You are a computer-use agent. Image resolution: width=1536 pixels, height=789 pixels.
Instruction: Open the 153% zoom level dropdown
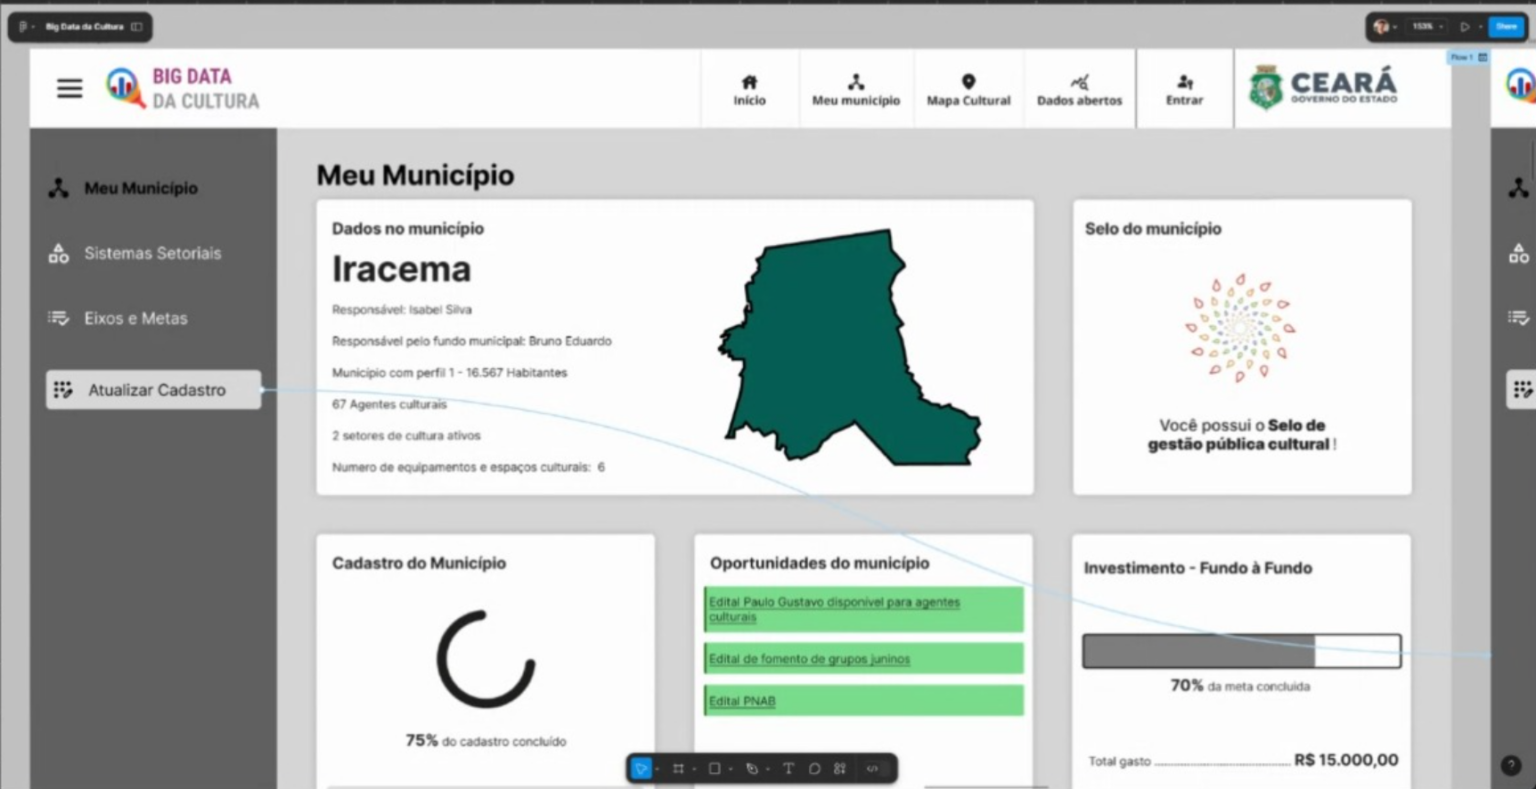1427,27
